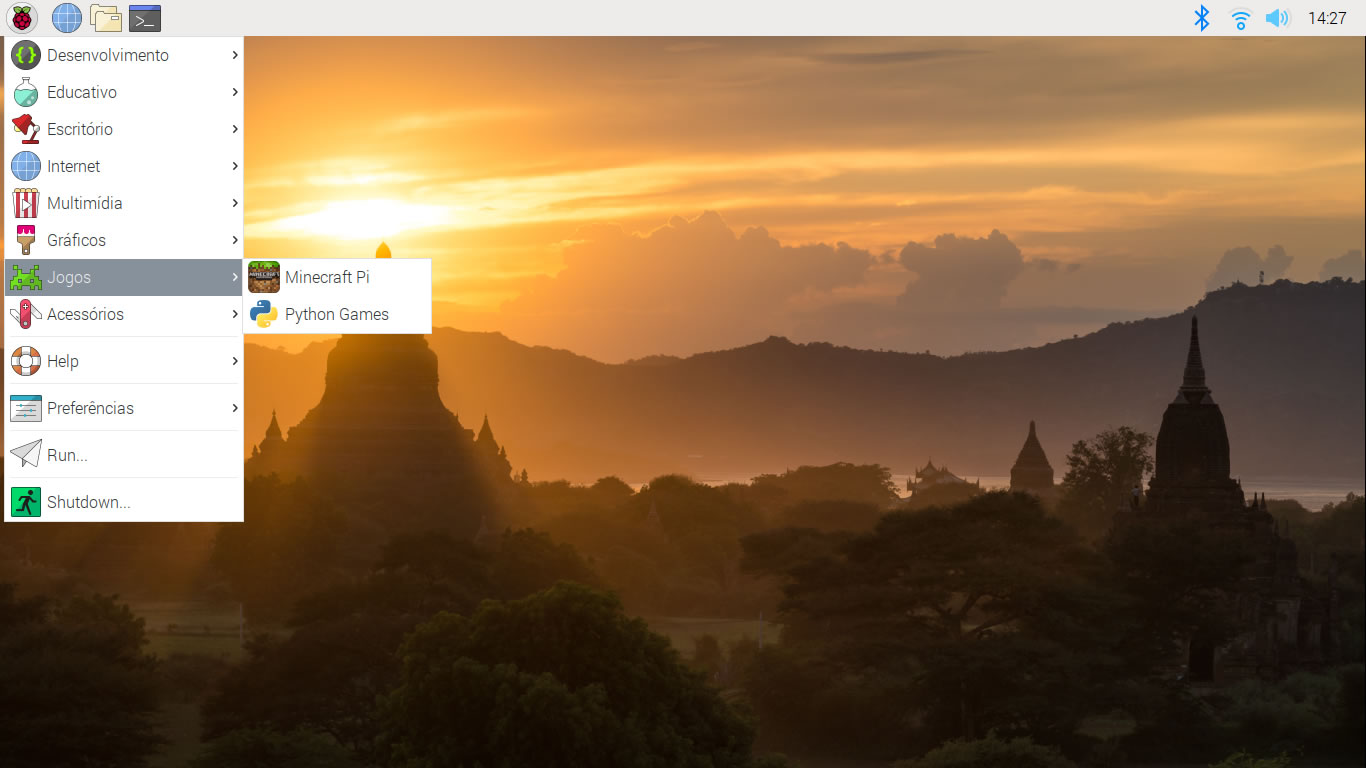Click the Run paper plane icon
The height and width of the screenshot is (768, 1366).
point(26,455)
